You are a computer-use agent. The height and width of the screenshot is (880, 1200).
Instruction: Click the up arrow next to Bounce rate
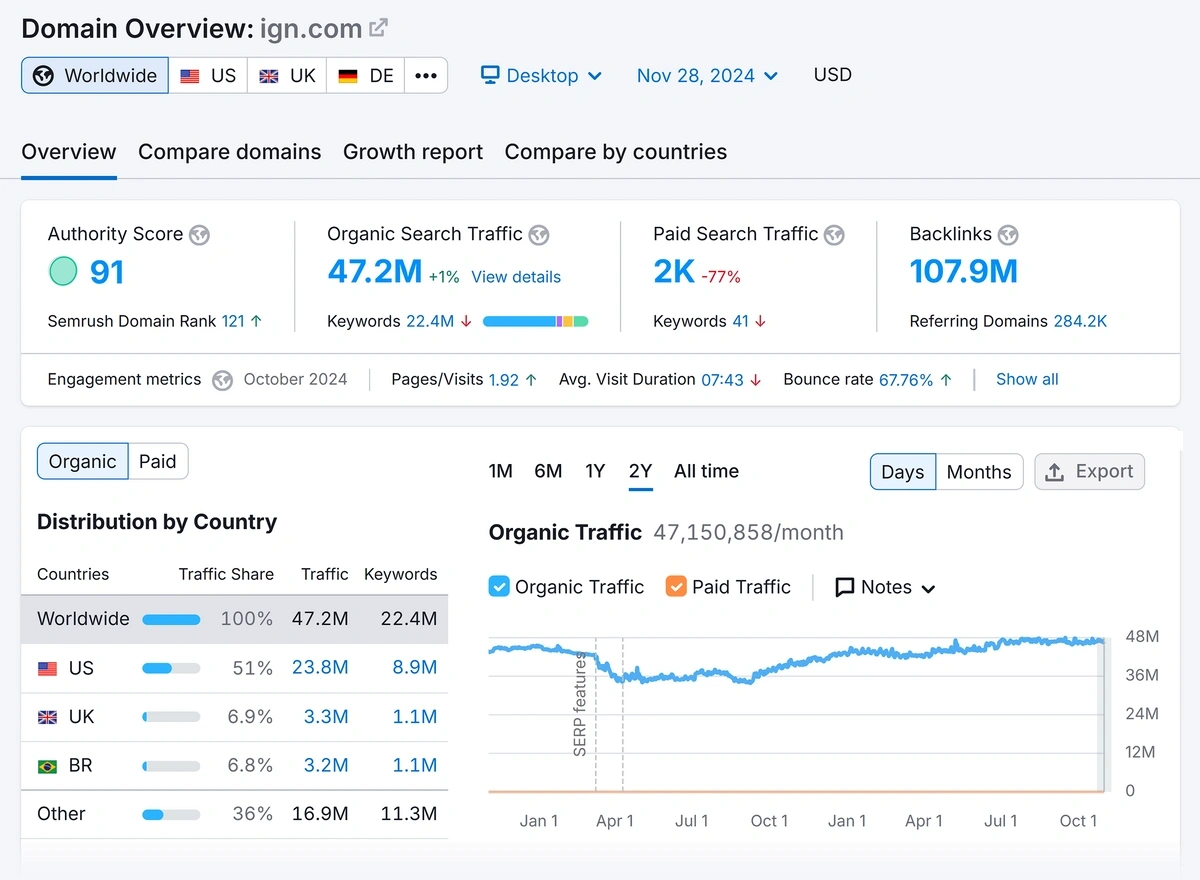point(946,380)
